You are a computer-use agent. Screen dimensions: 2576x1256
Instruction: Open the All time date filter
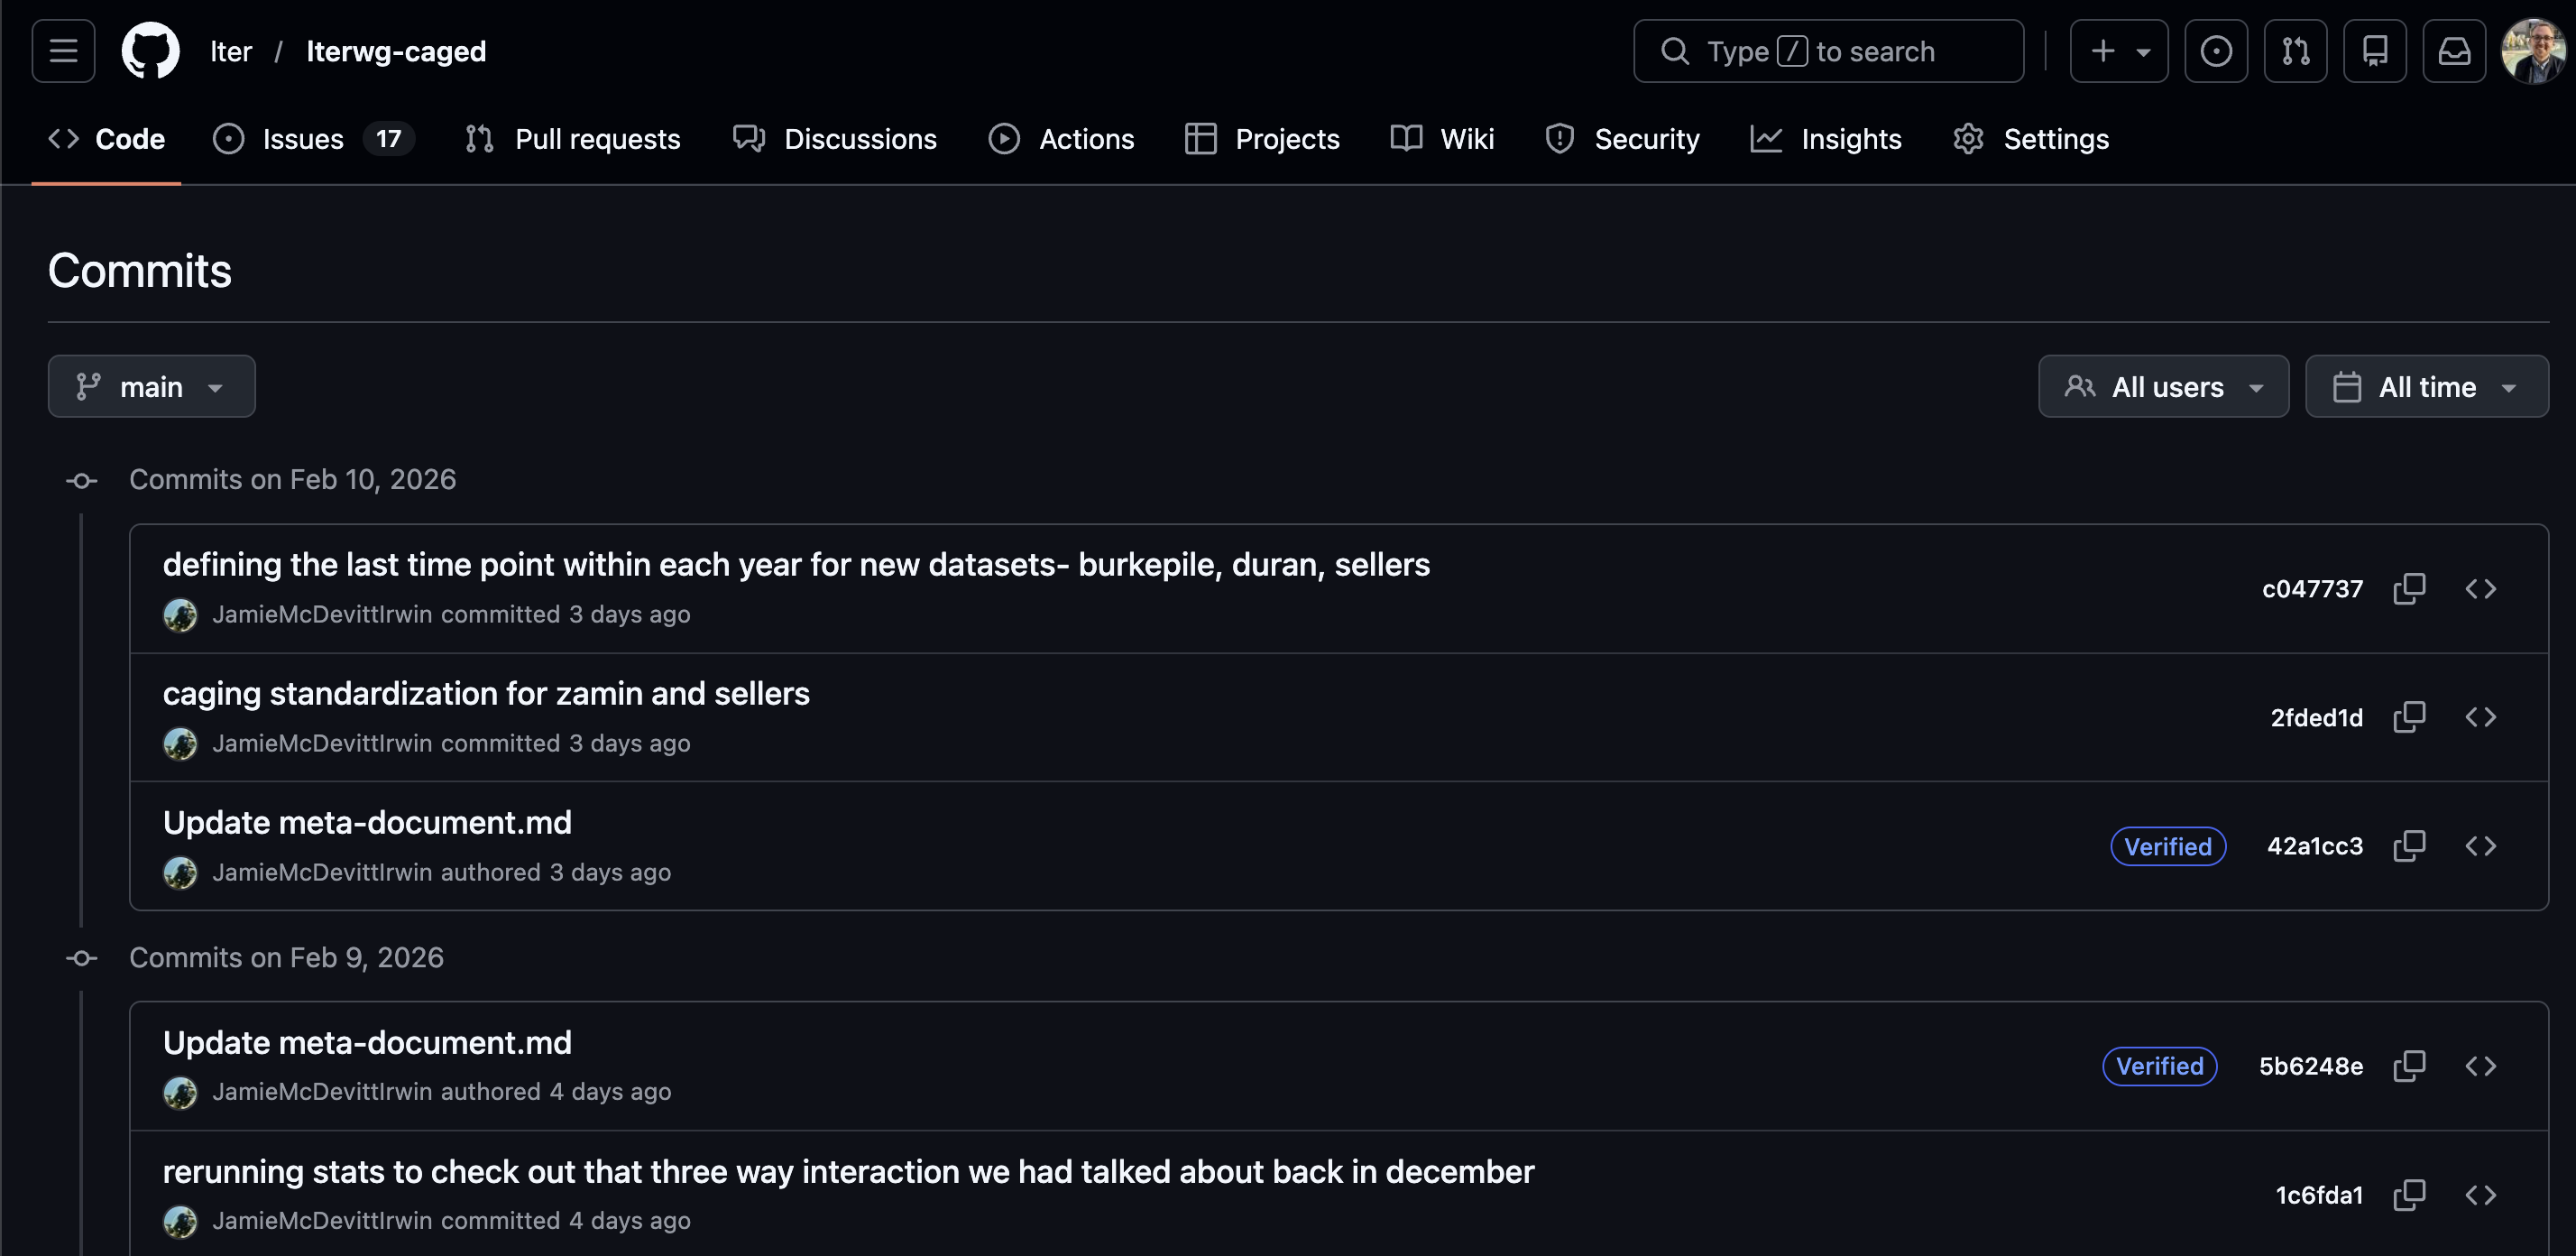tap(2426, 386)
